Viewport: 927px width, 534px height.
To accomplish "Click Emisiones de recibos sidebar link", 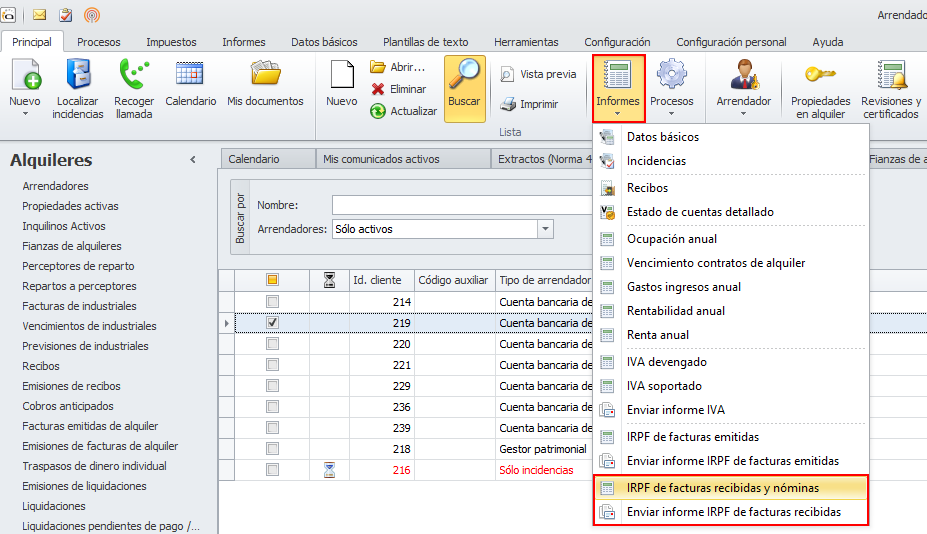I will 72,386.
